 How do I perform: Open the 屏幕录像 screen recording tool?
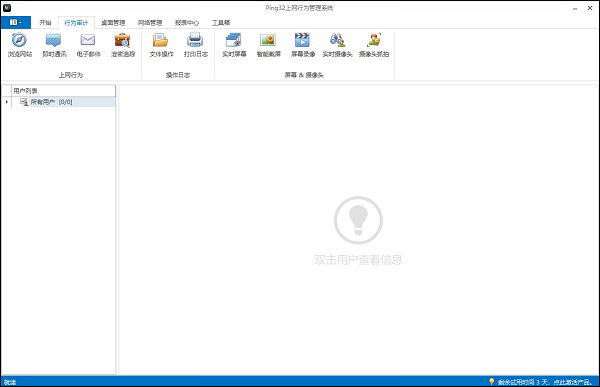coord(303,45)
